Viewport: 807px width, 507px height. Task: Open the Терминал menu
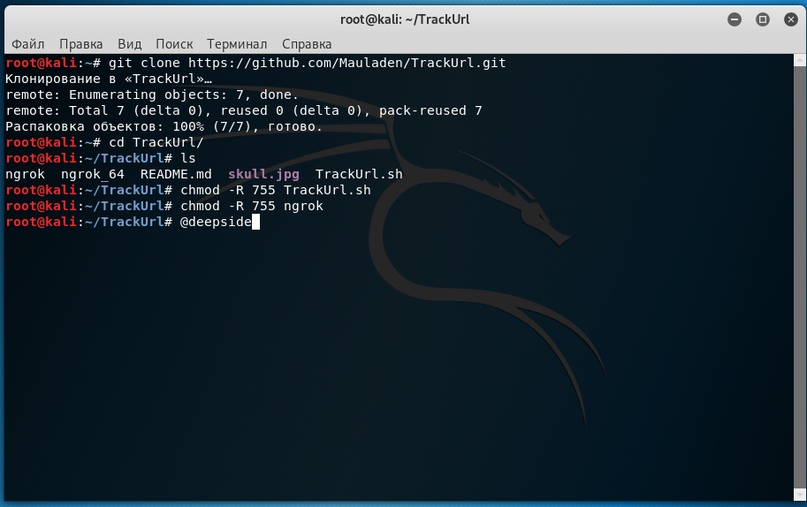(237, 44)
